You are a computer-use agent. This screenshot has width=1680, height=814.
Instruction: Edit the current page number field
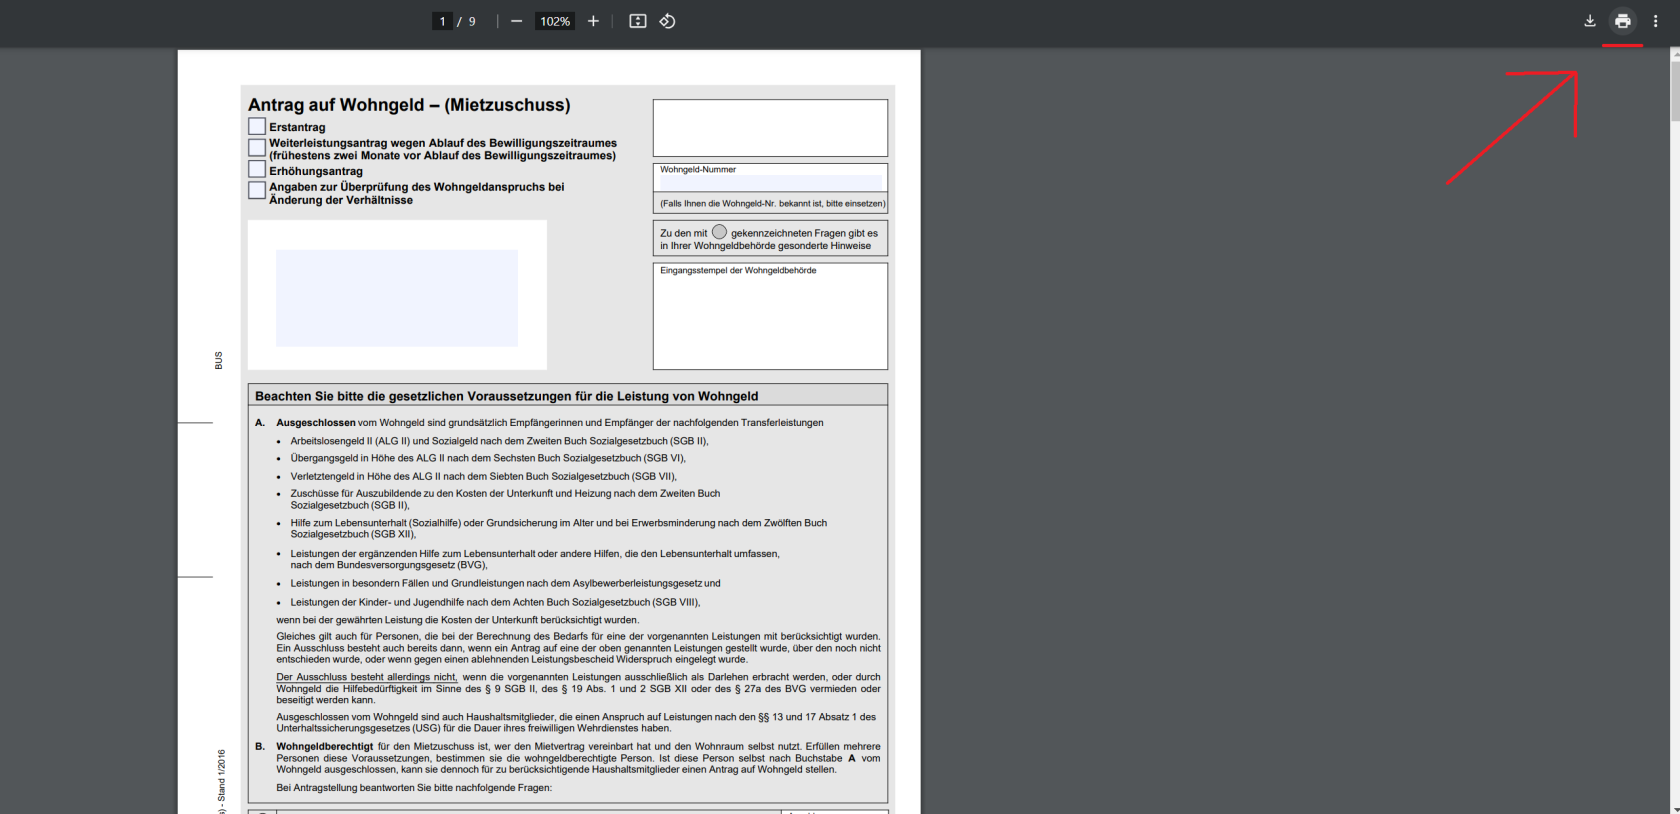point(442,21)
